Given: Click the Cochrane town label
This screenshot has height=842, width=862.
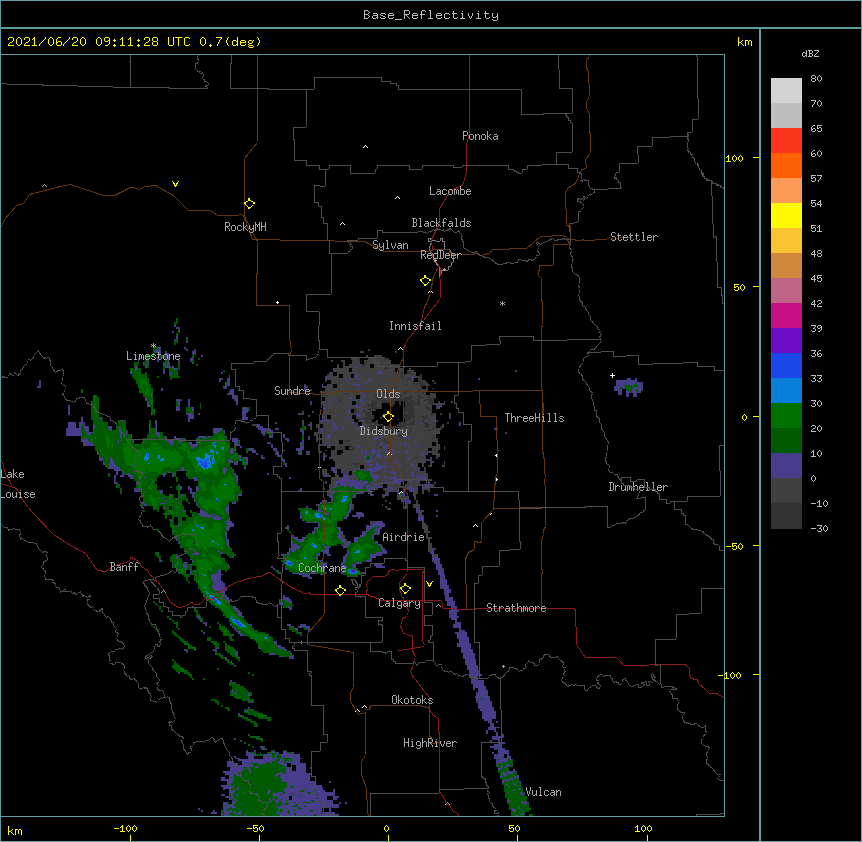Looking at the screenshot, I should click(x=322, y=568).
